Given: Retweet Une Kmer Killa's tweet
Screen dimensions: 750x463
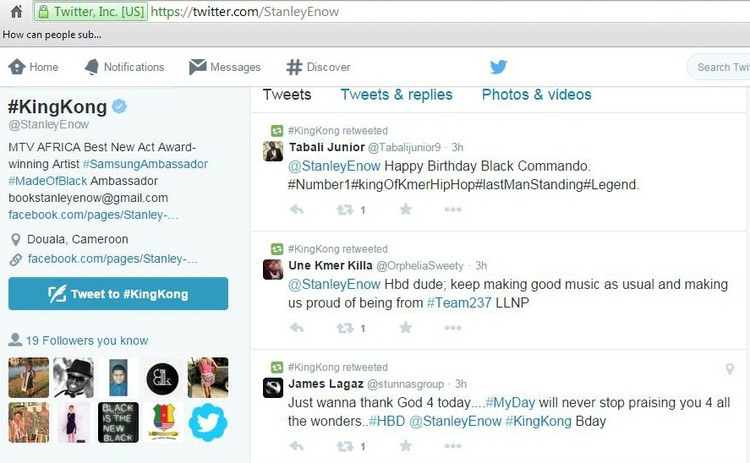Looking at the screenshot, I should (x=345, y=328).
